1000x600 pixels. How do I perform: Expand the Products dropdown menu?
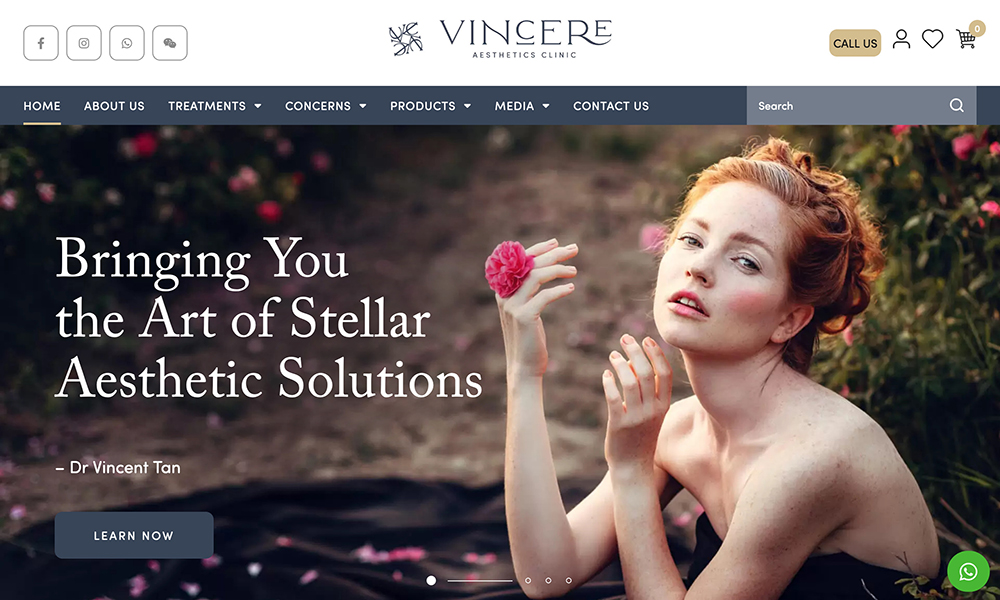click(x=430, y=106)
